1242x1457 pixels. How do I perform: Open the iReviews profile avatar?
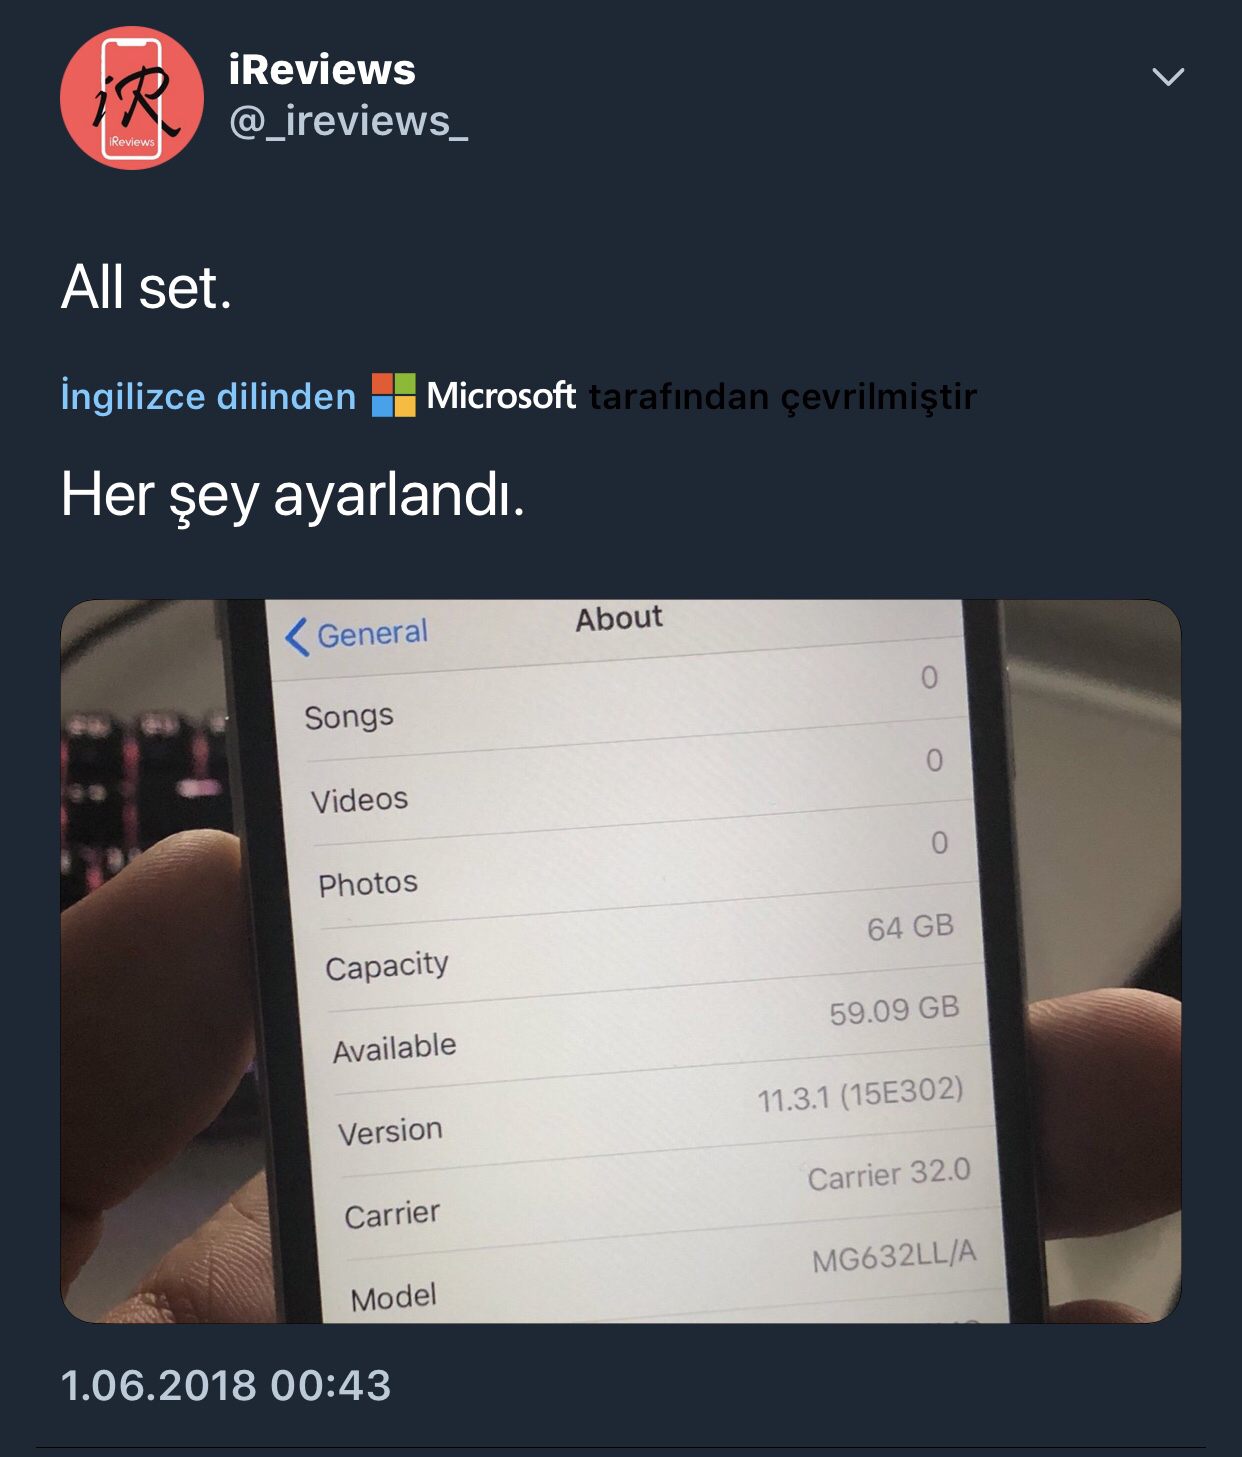click(x=132, y=98)
